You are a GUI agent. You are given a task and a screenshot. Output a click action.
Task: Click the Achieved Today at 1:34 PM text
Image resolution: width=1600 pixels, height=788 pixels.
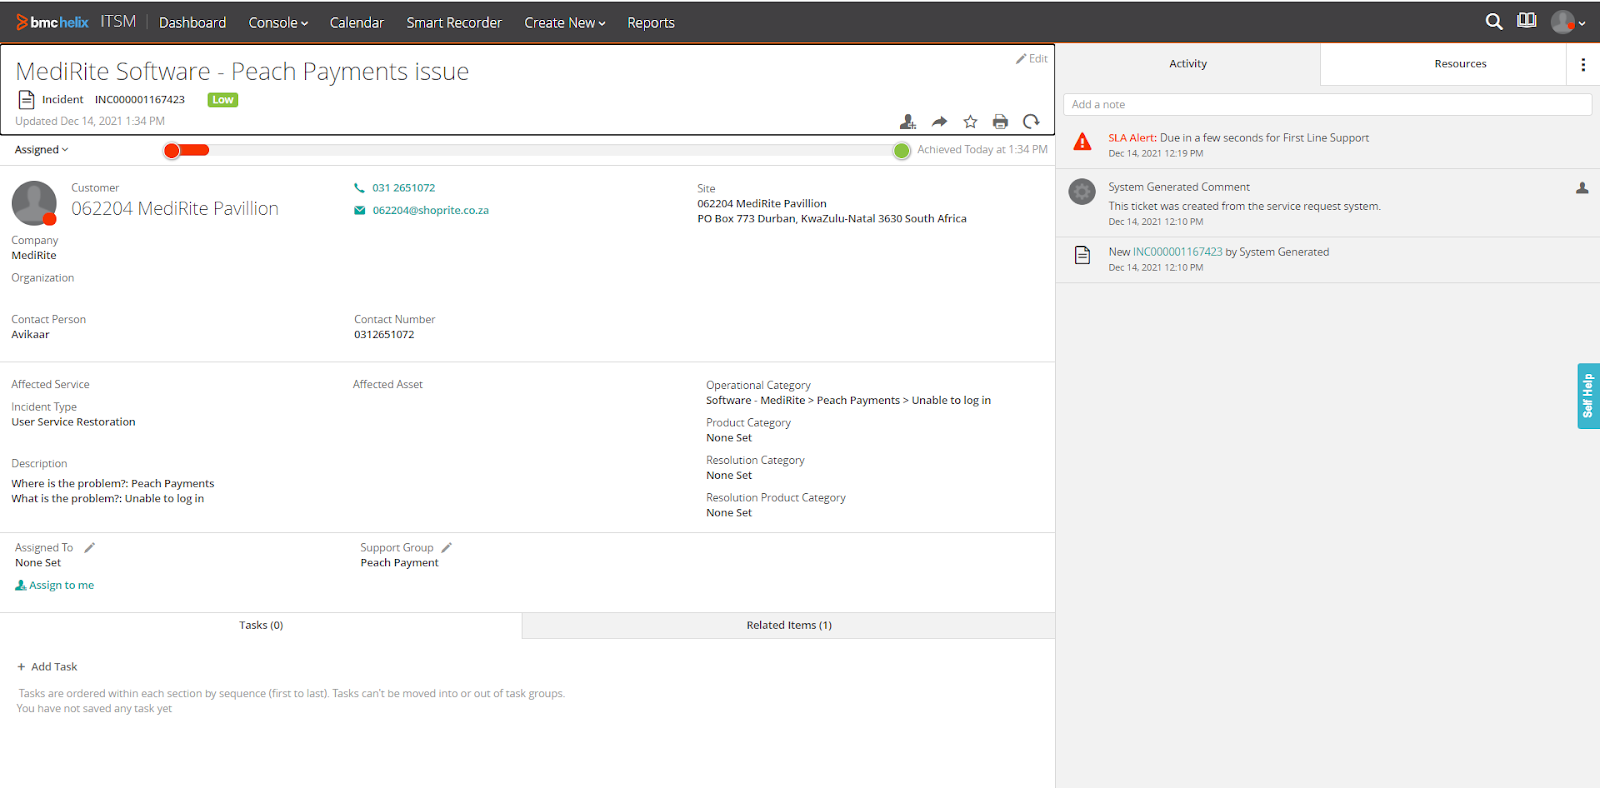tap(982, 150)
